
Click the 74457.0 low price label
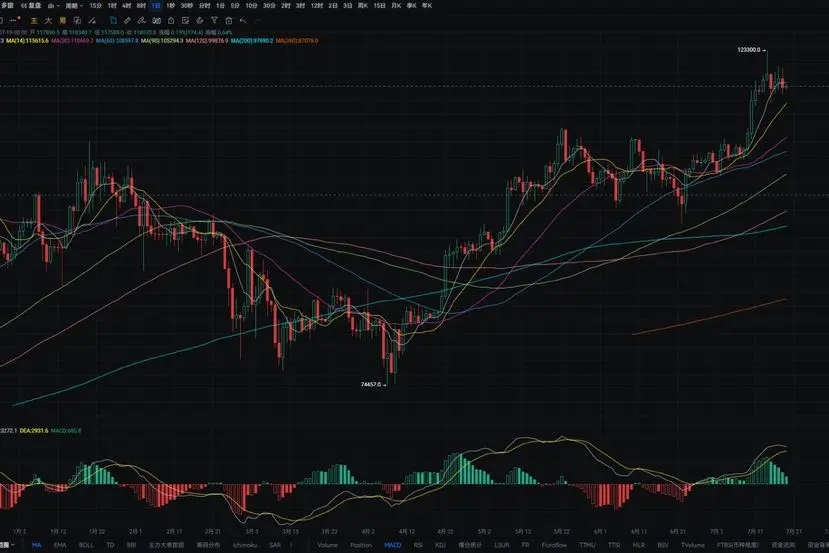[x=371, y=384]
